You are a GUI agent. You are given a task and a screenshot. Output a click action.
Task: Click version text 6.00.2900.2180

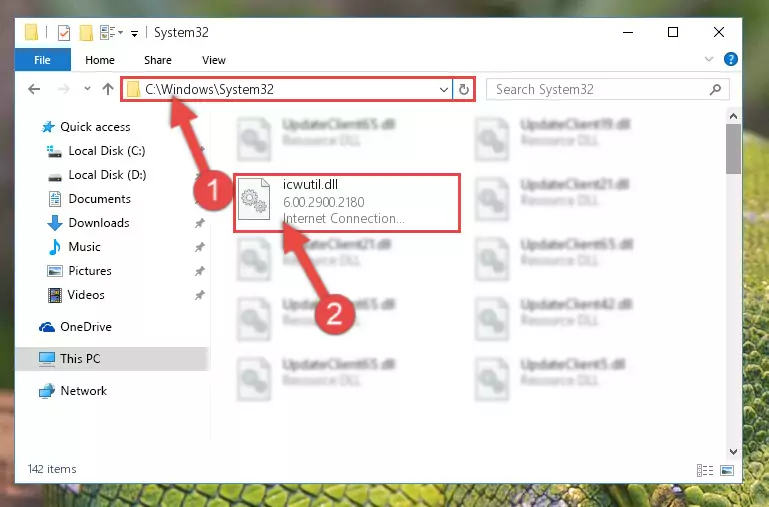324,202
